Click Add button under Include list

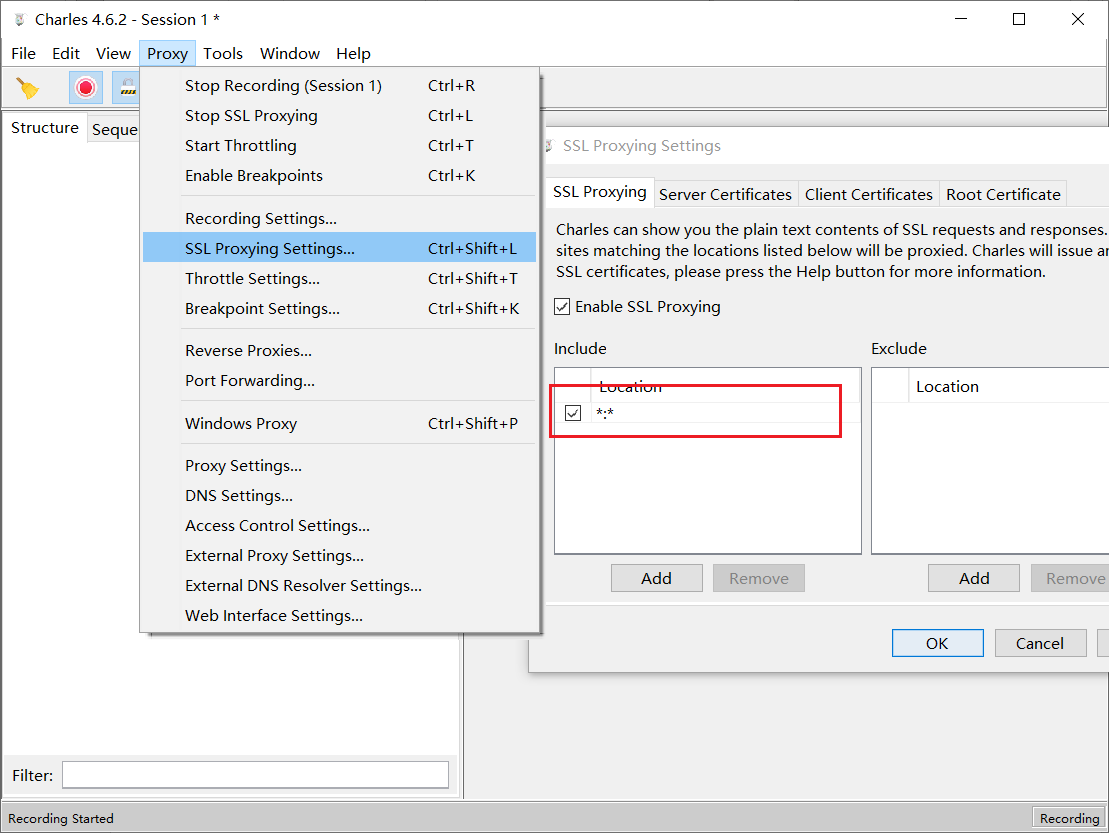pos(656,578)
